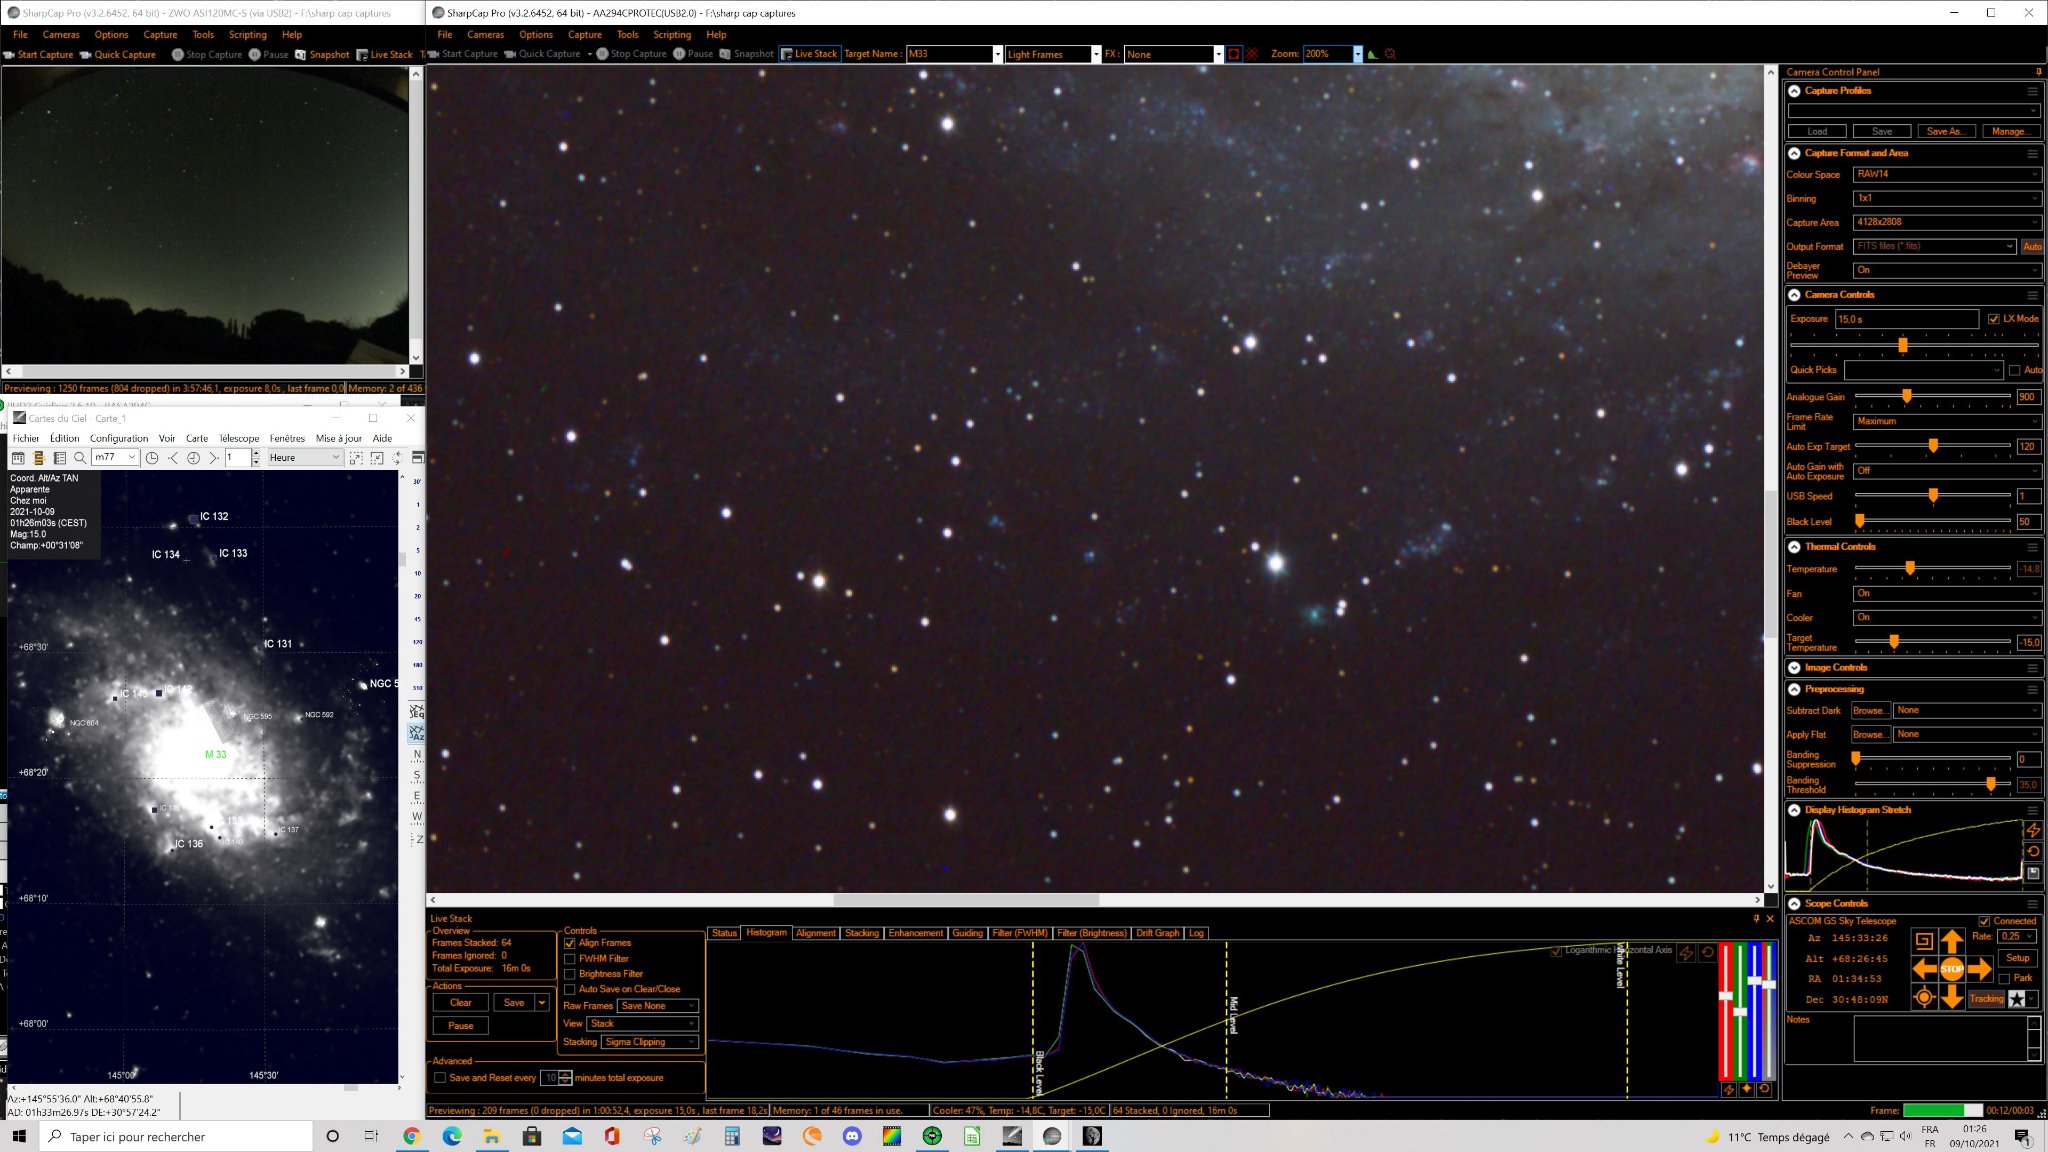Open the Zoom level dropdown
Viewport: 2048px width, 1152px height.
coord(1357,54)
